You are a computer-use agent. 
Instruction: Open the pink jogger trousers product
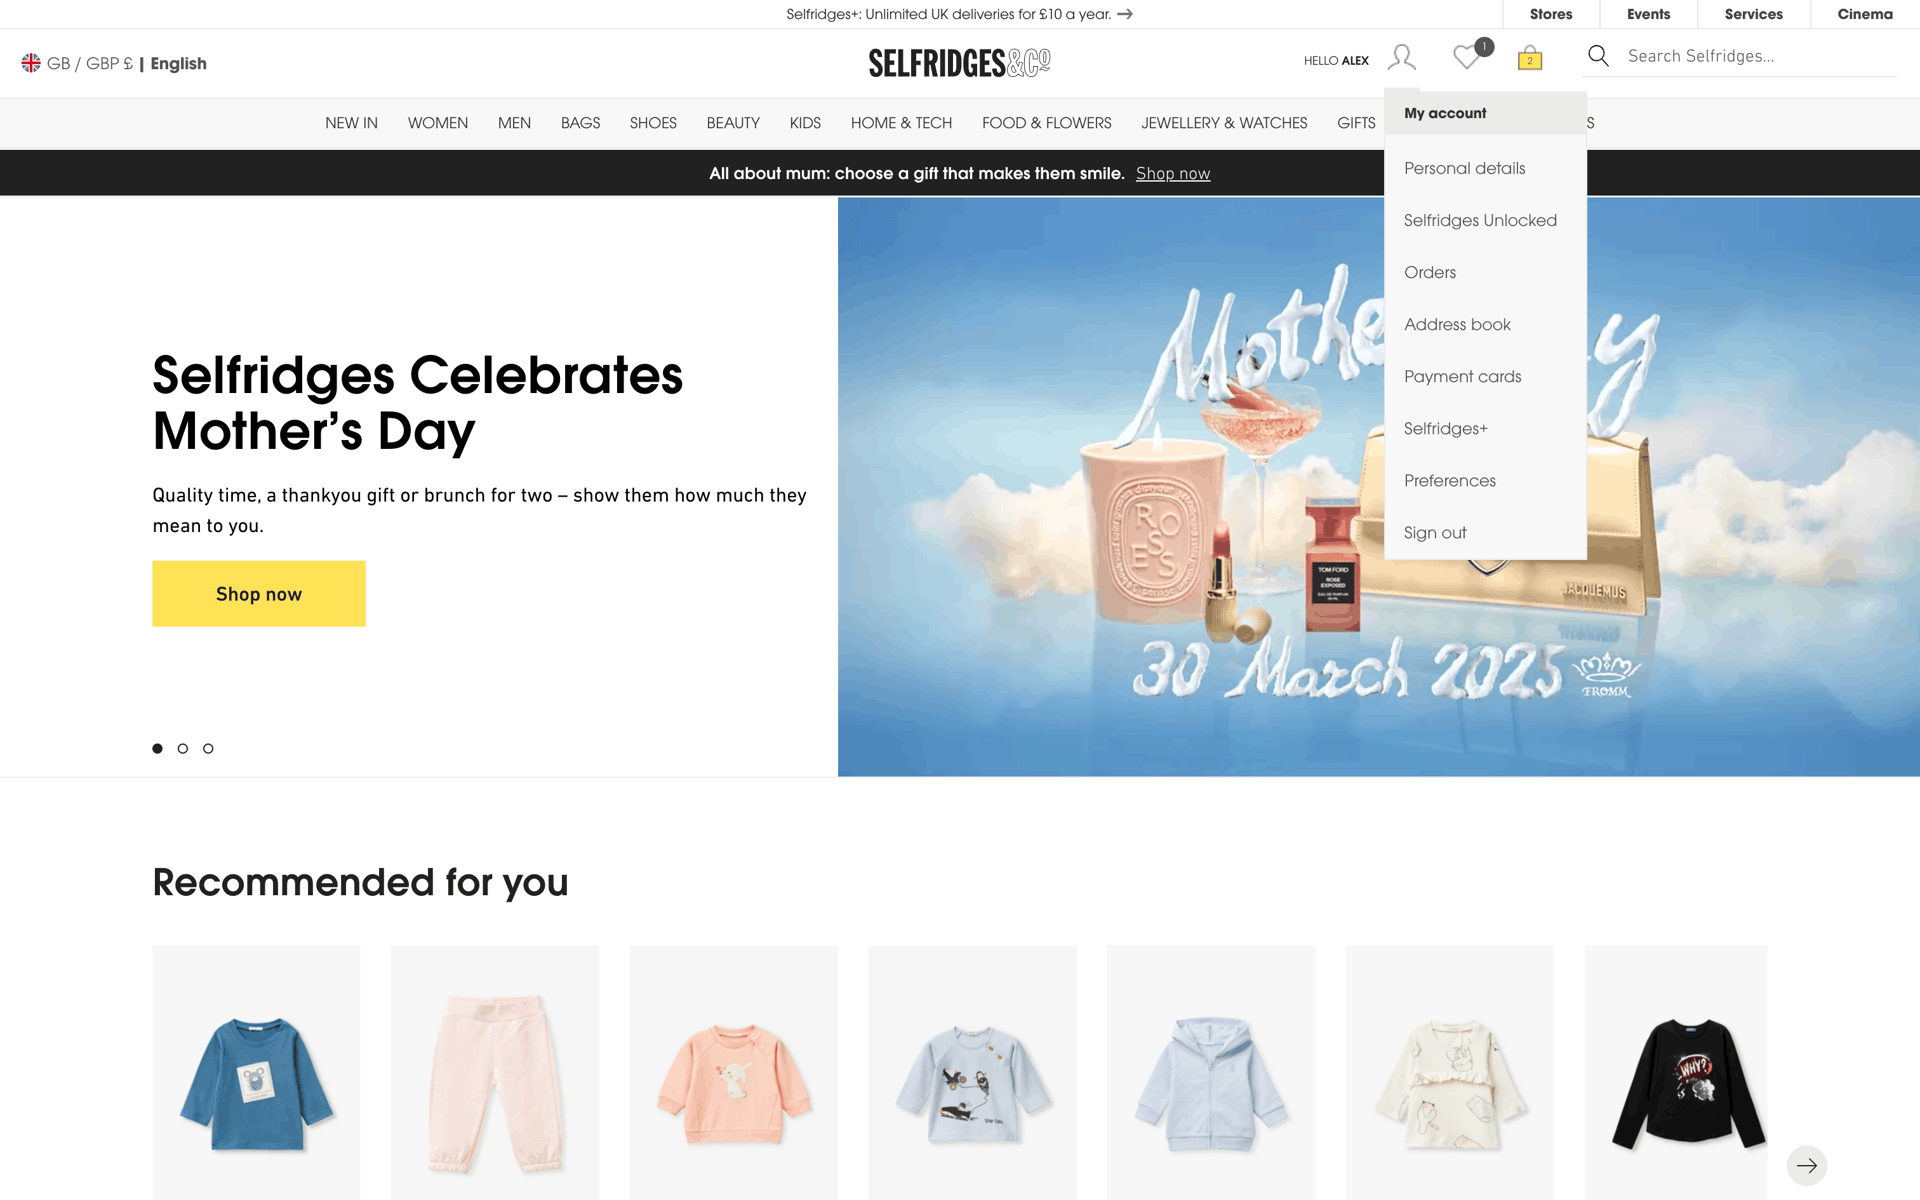point(495,1073)
